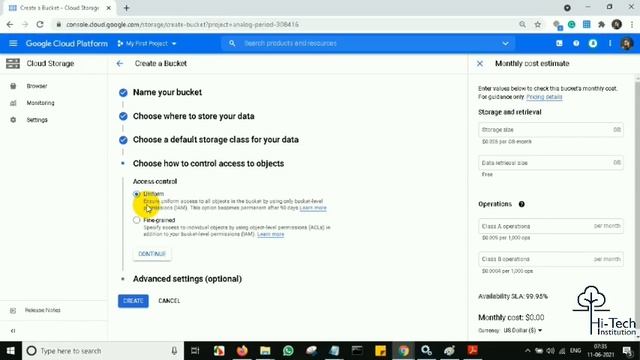
Task: Open the three-dot settings menu in header
Action: 610,43
